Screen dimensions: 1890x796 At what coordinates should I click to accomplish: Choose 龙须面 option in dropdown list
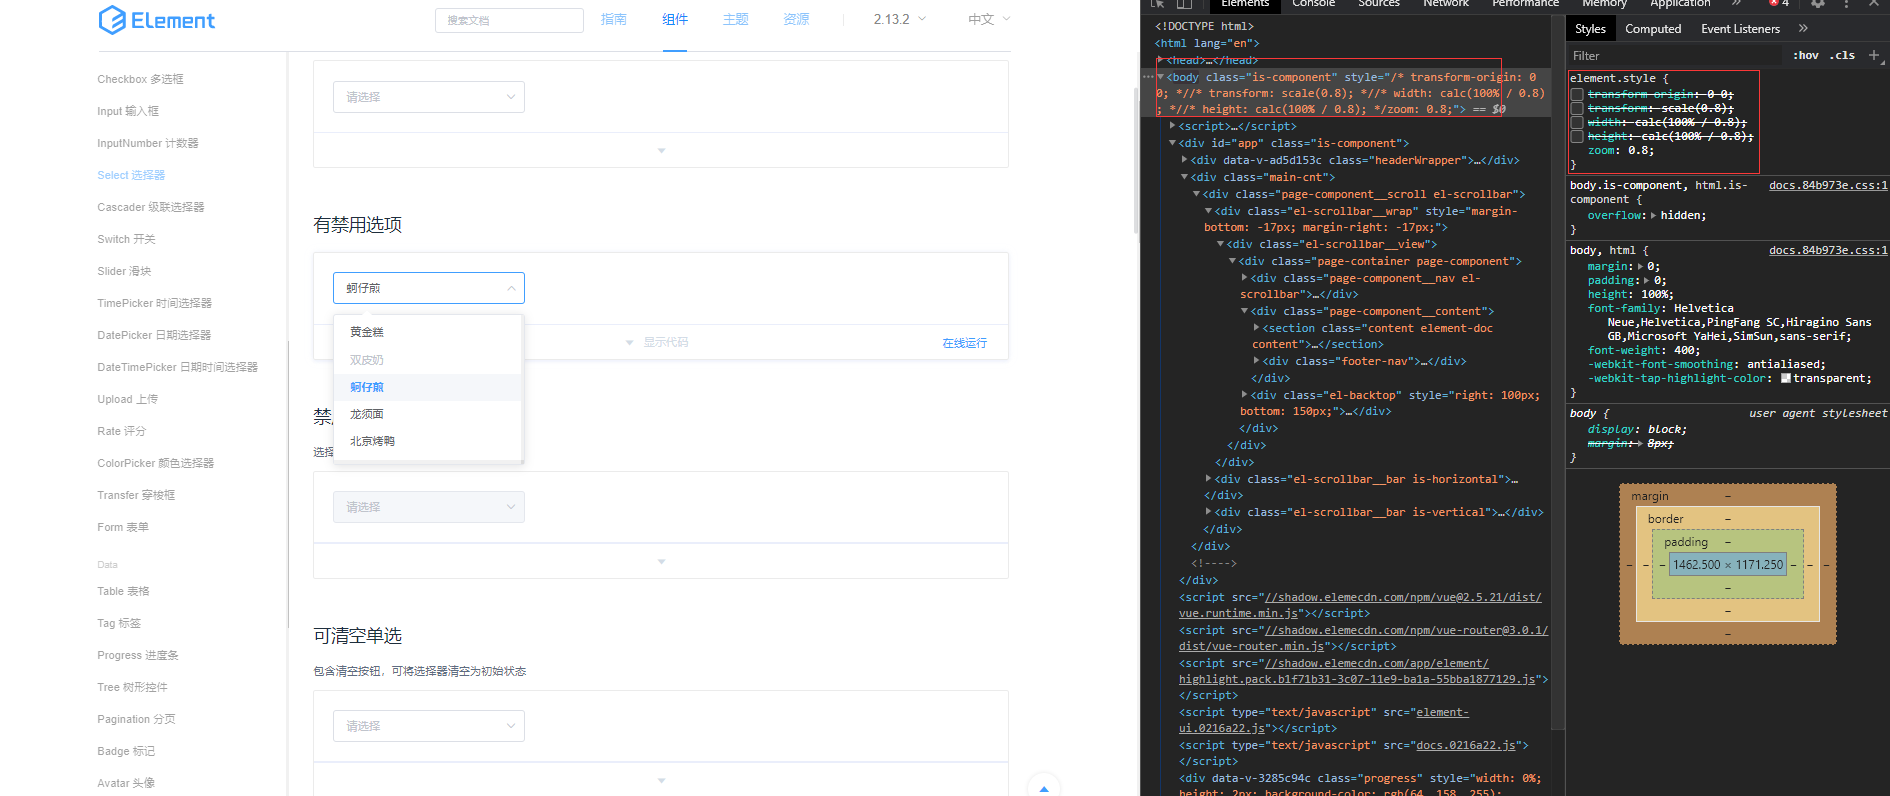pos(428,414)
